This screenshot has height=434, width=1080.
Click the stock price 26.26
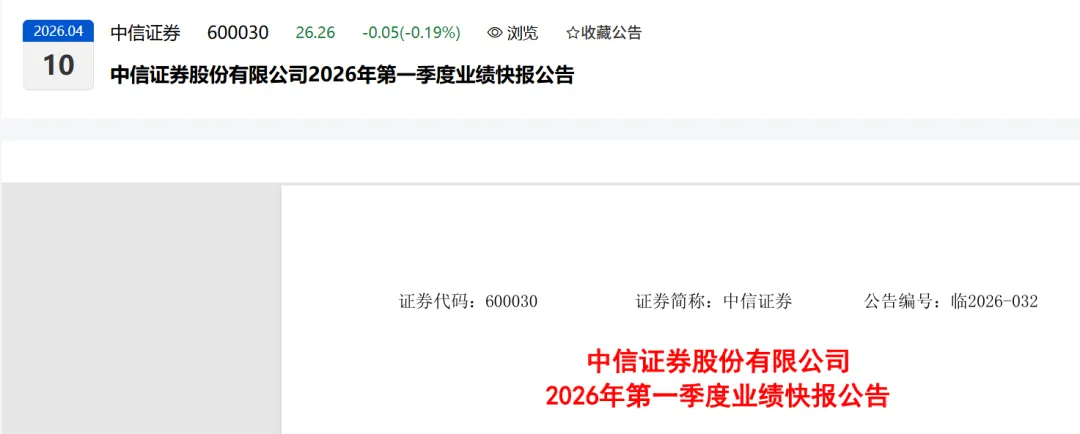point(315,32)
